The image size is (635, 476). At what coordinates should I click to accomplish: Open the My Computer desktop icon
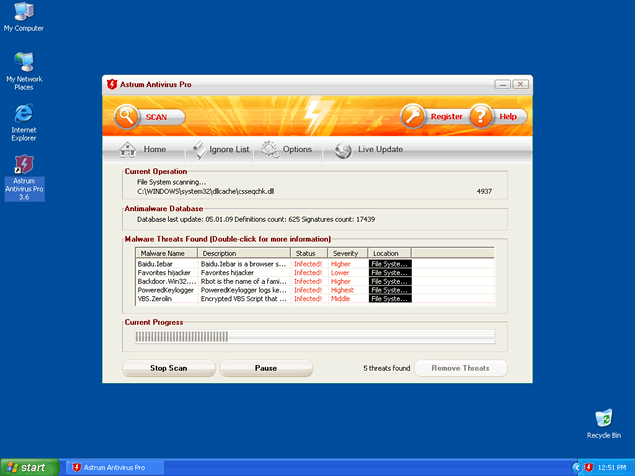(x=23, y=12)
